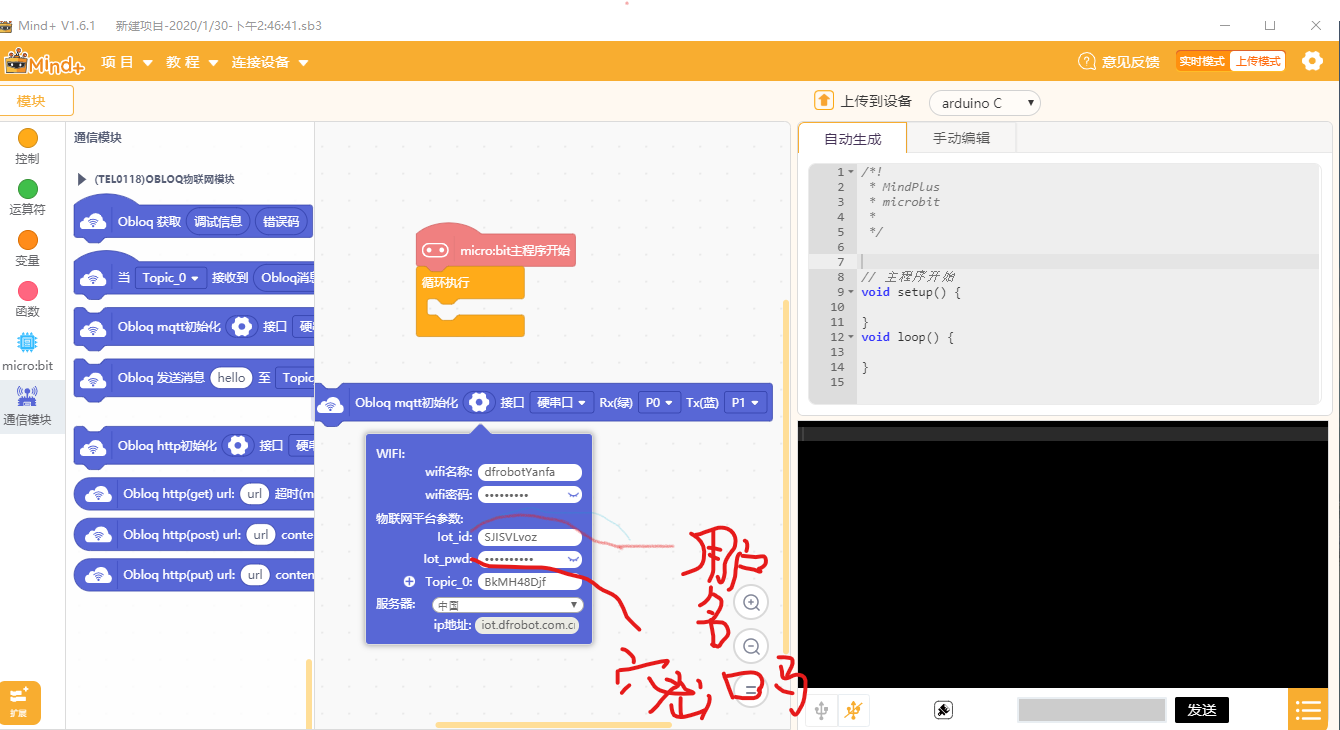Zoom in the block workspace
Viewport: 1340px width, 730px height.
point(751,602)
